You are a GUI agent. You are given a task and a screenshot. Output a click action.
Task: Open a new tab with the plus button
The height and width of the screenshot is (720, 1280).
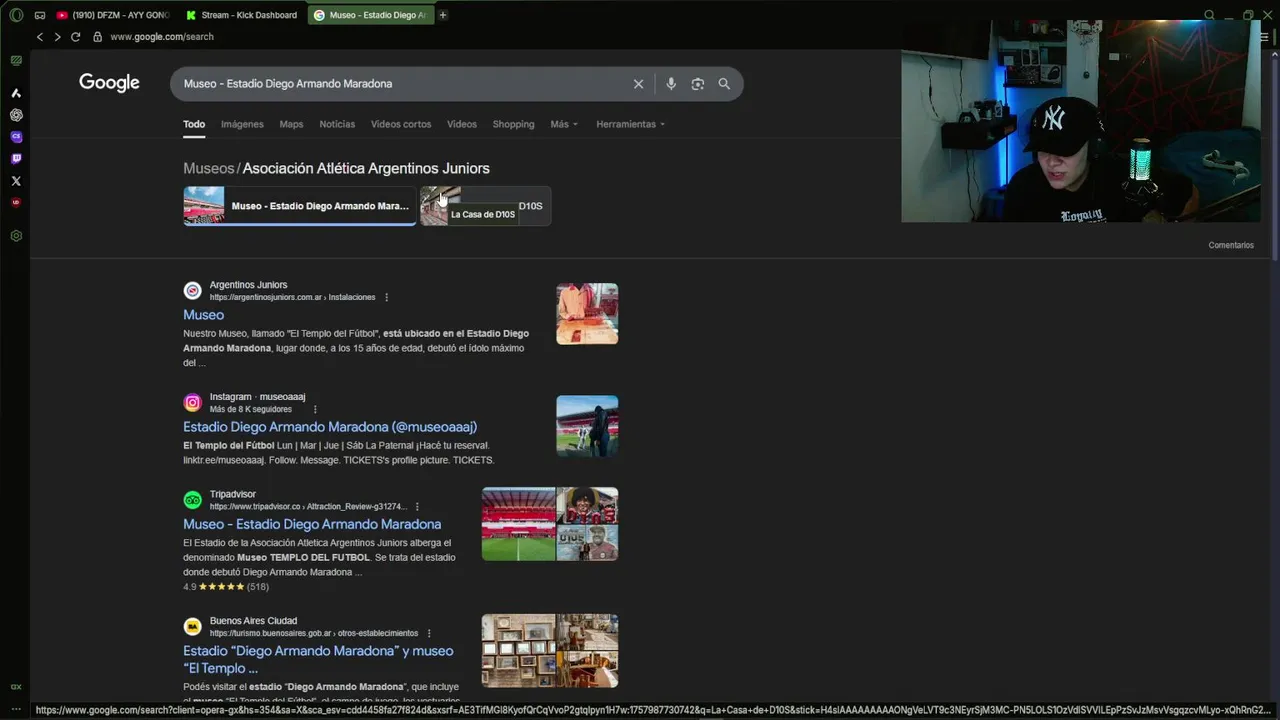click(443, 15)
